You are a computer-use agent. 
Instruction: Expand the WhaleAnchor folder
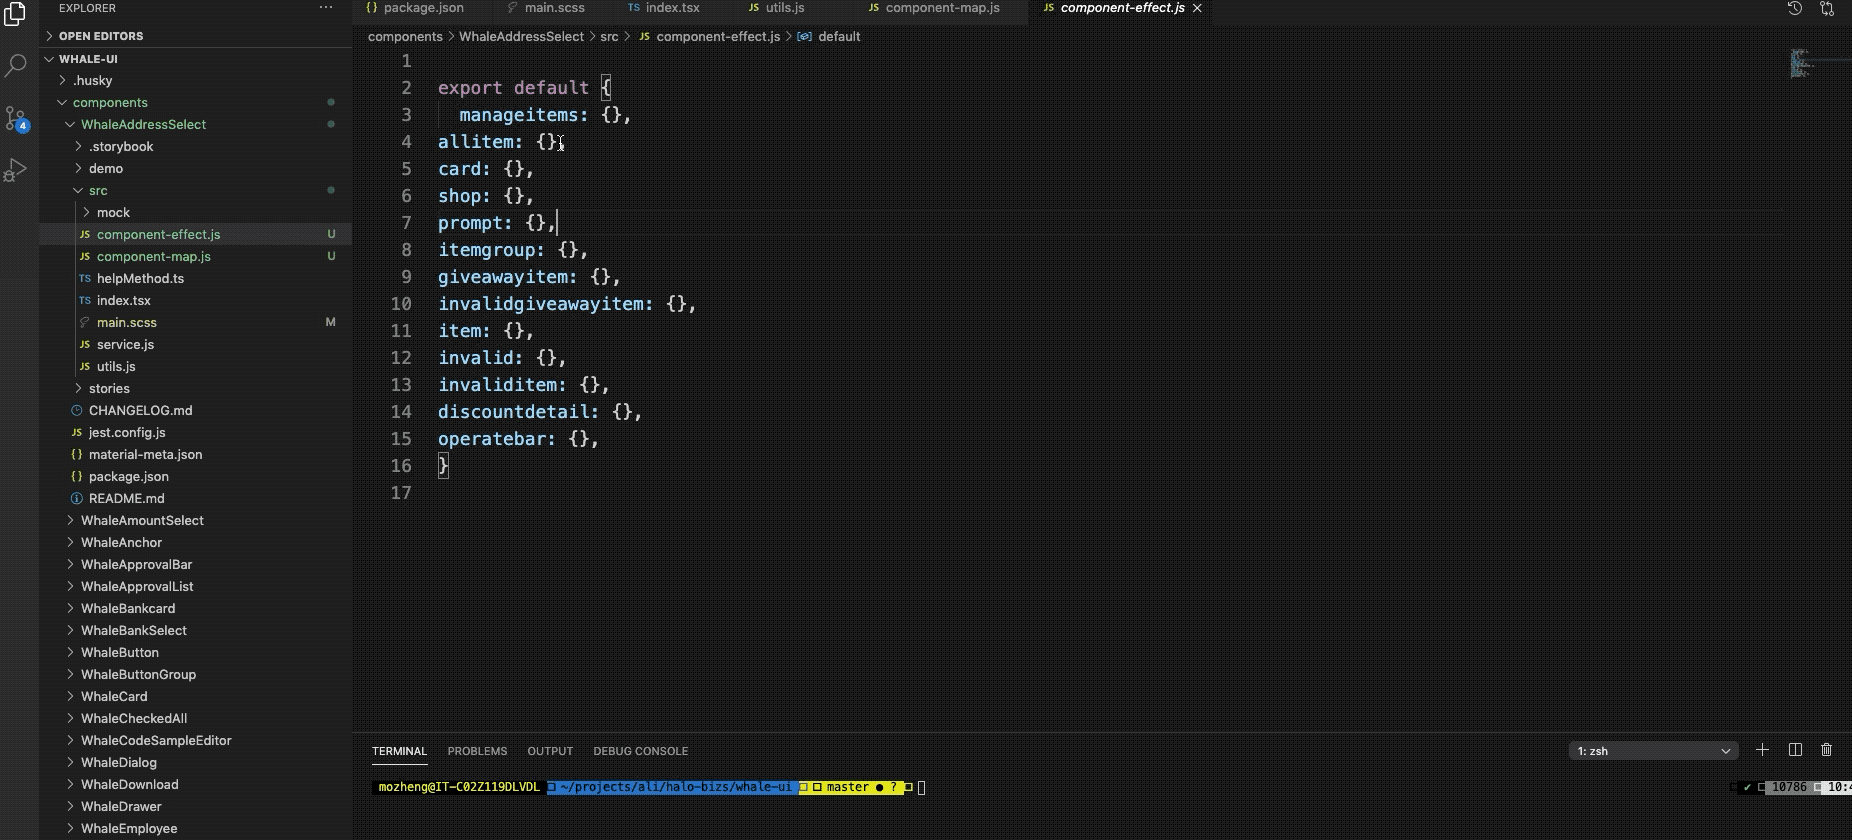coord(195,543)
